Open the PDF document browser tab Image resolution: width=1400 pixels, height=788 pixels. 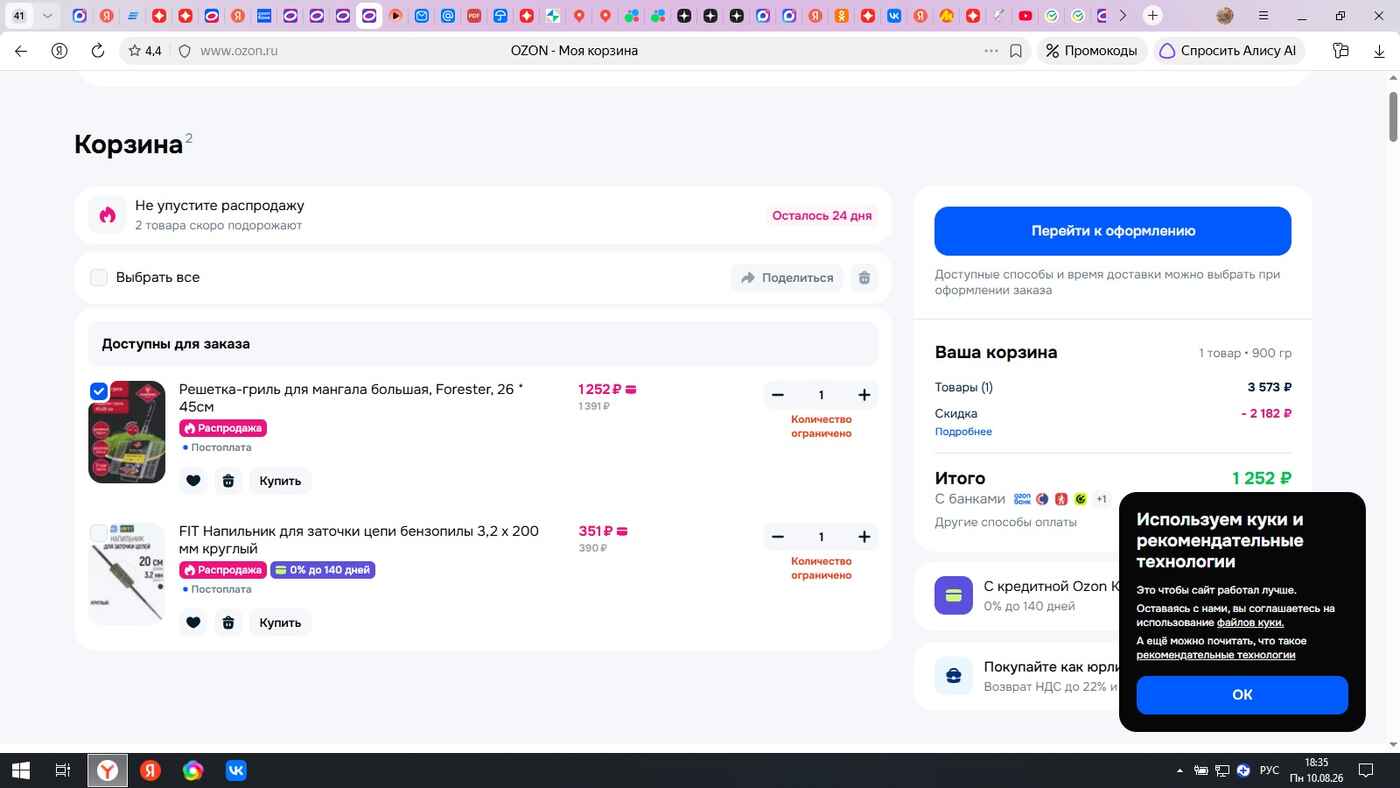[474, 16]
